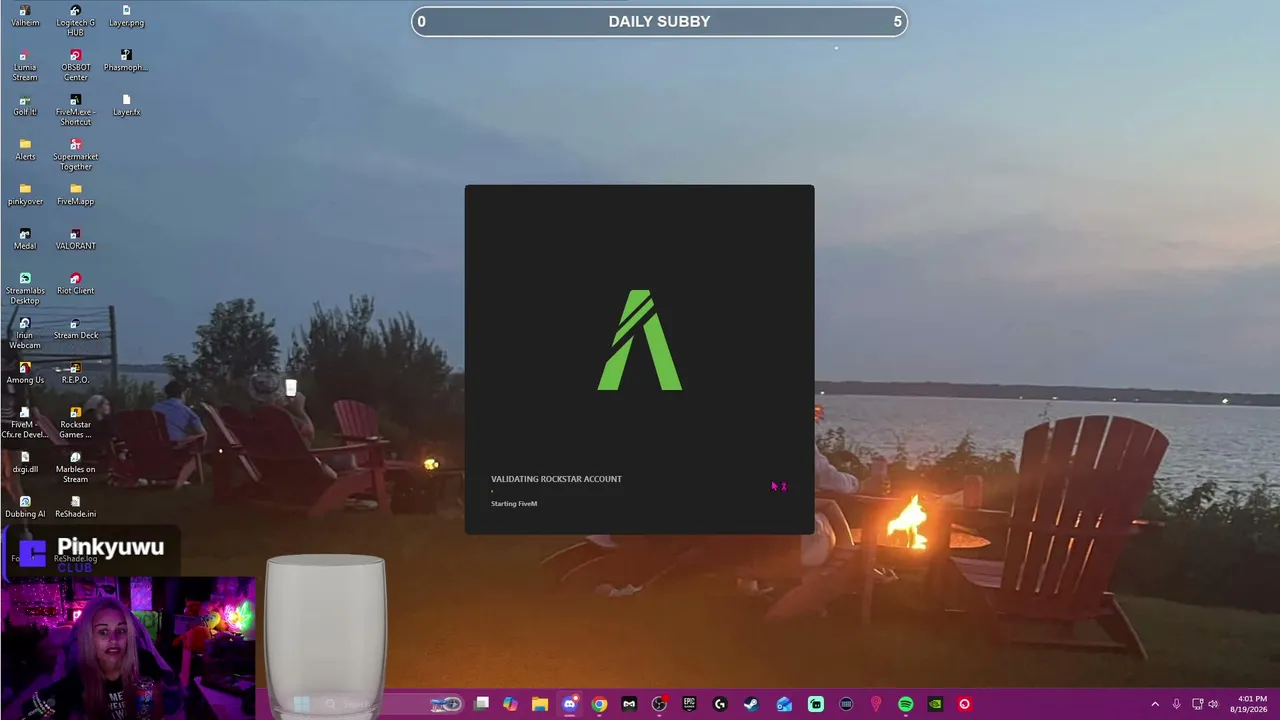Click the microphone icon in the system tray

coord(1176,704)
